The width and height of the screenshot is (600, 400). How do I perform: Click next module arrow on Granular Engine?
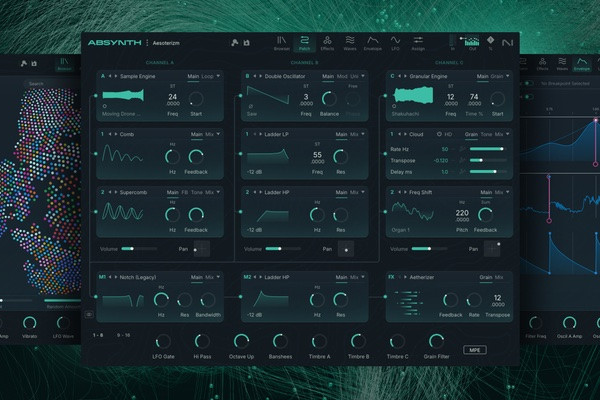click(x=405, y=76)
